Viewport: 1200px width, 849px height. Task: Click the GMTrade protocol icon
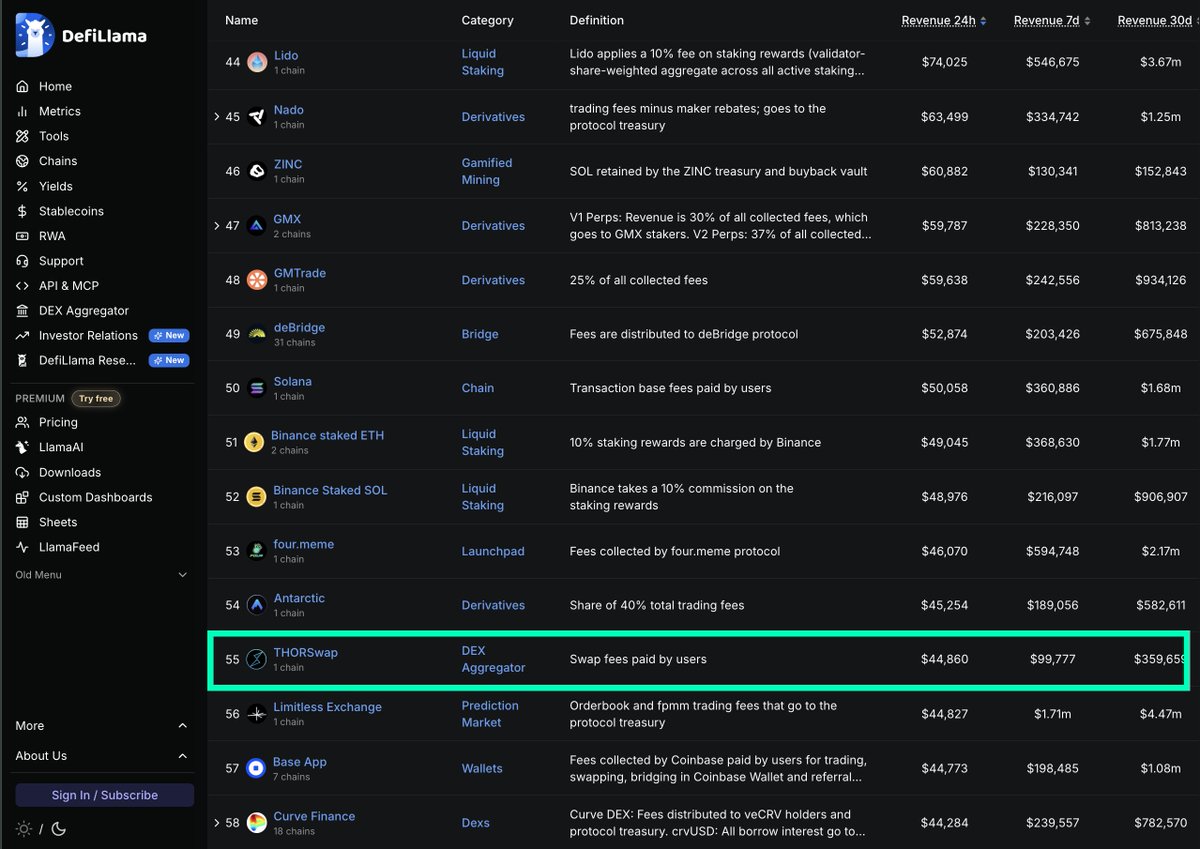coord(257,280)
